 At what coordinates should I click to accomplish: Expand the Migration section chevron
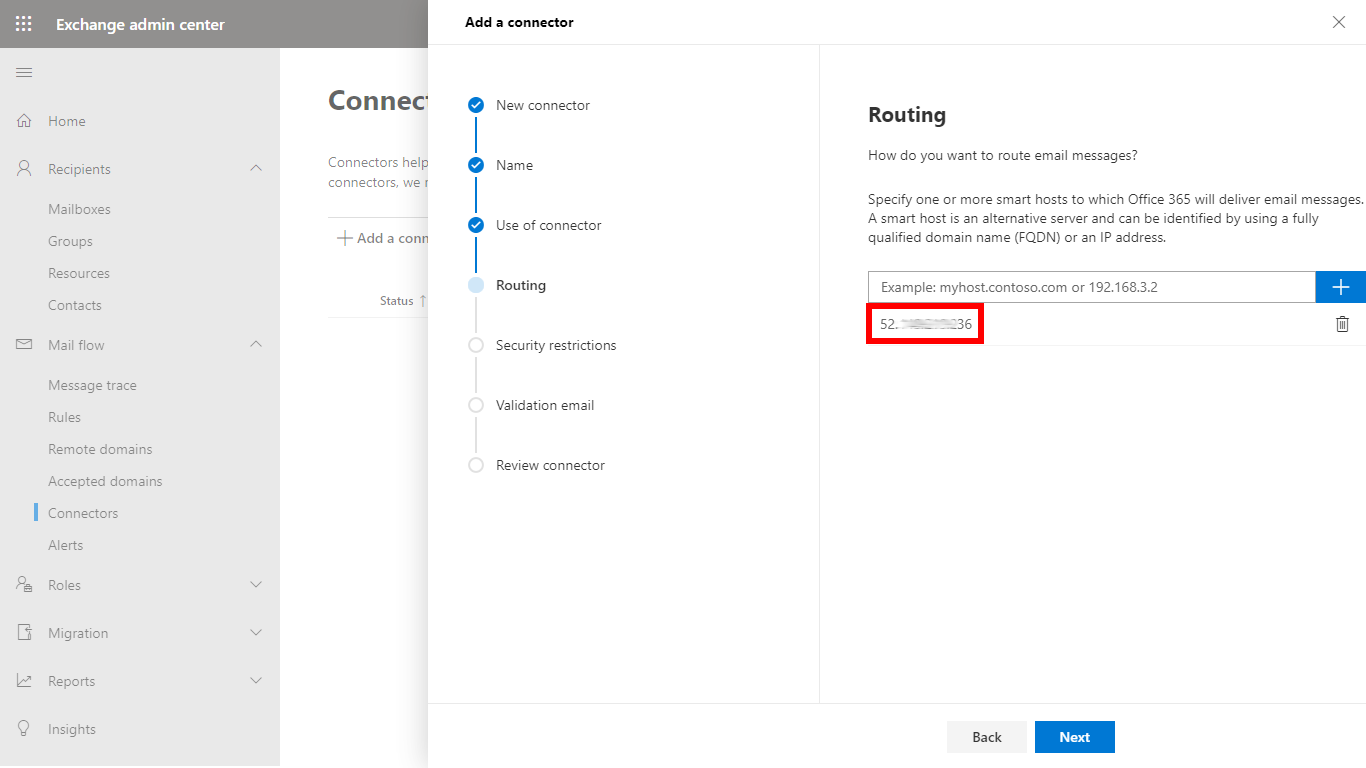[x=256, y=632]
